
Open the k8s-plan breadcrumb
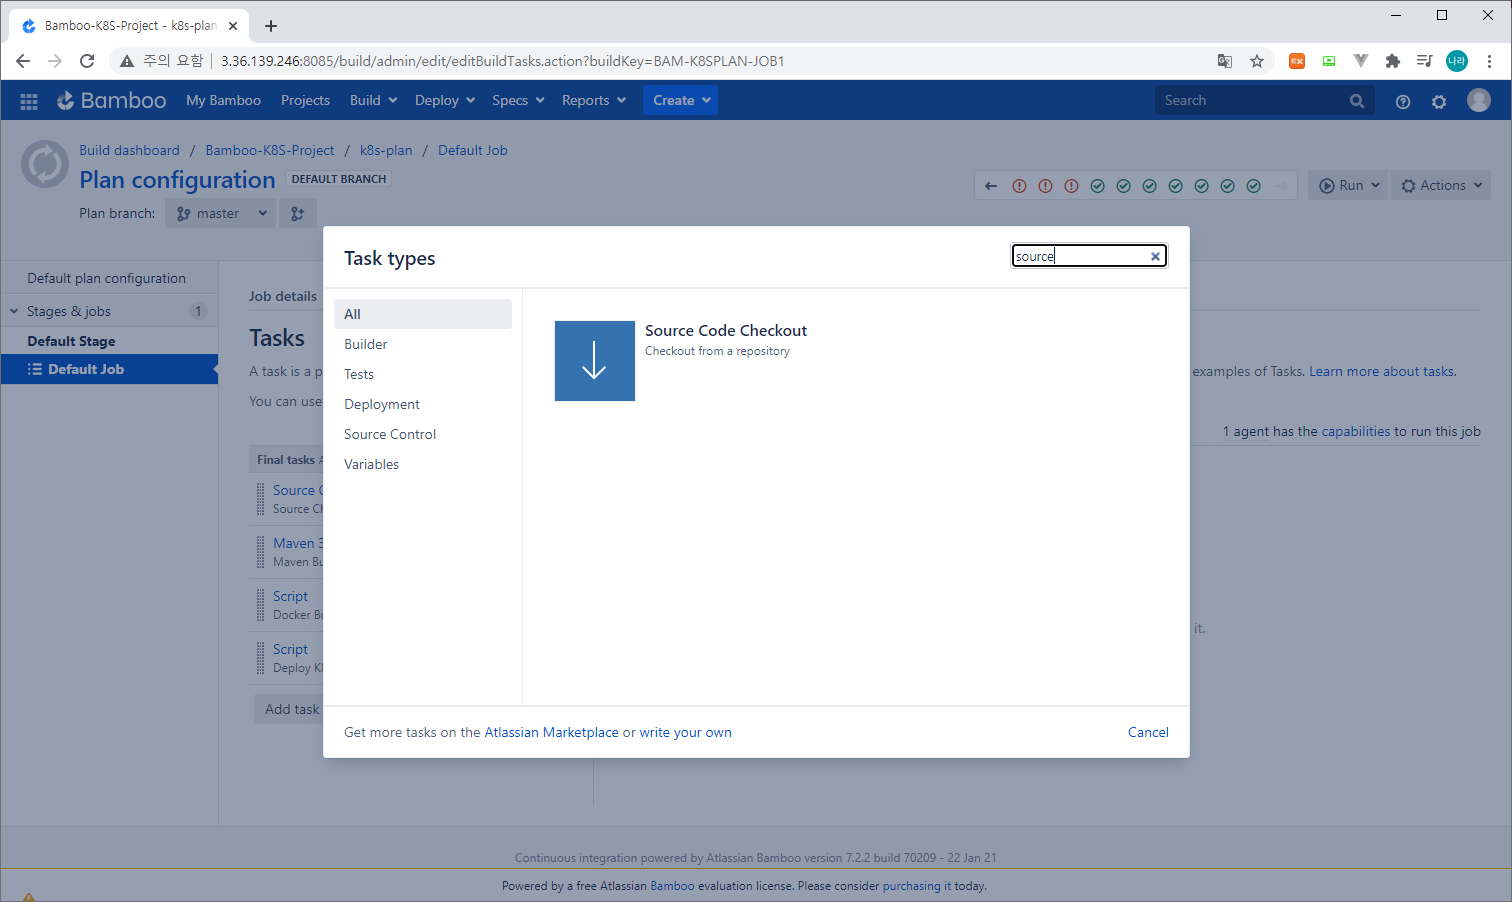click(386, 150)
